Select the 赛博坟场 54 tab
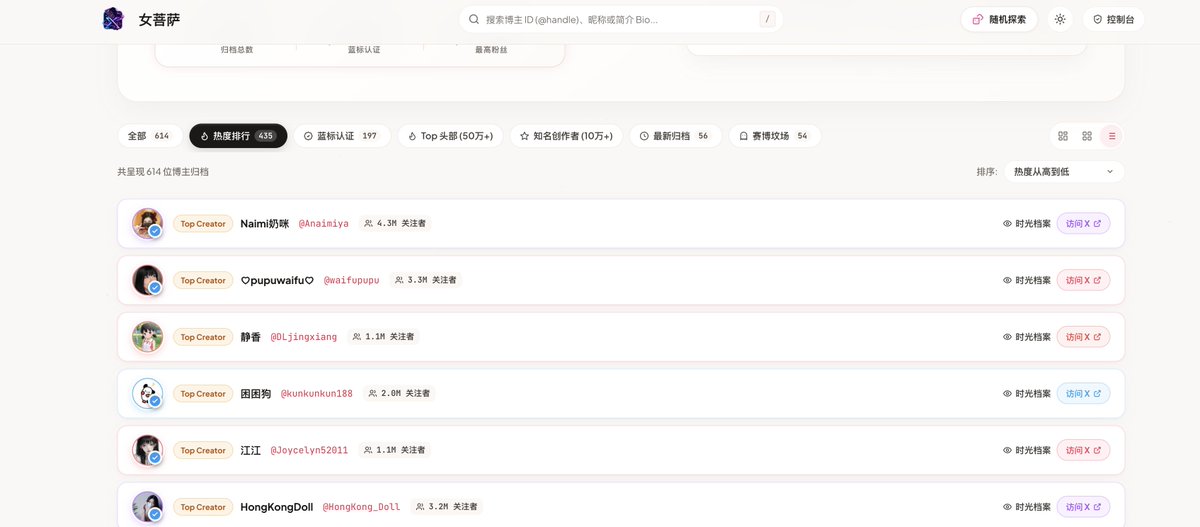Image resolution: width=1200 pixels, height=527 pixels. point(774,136)
